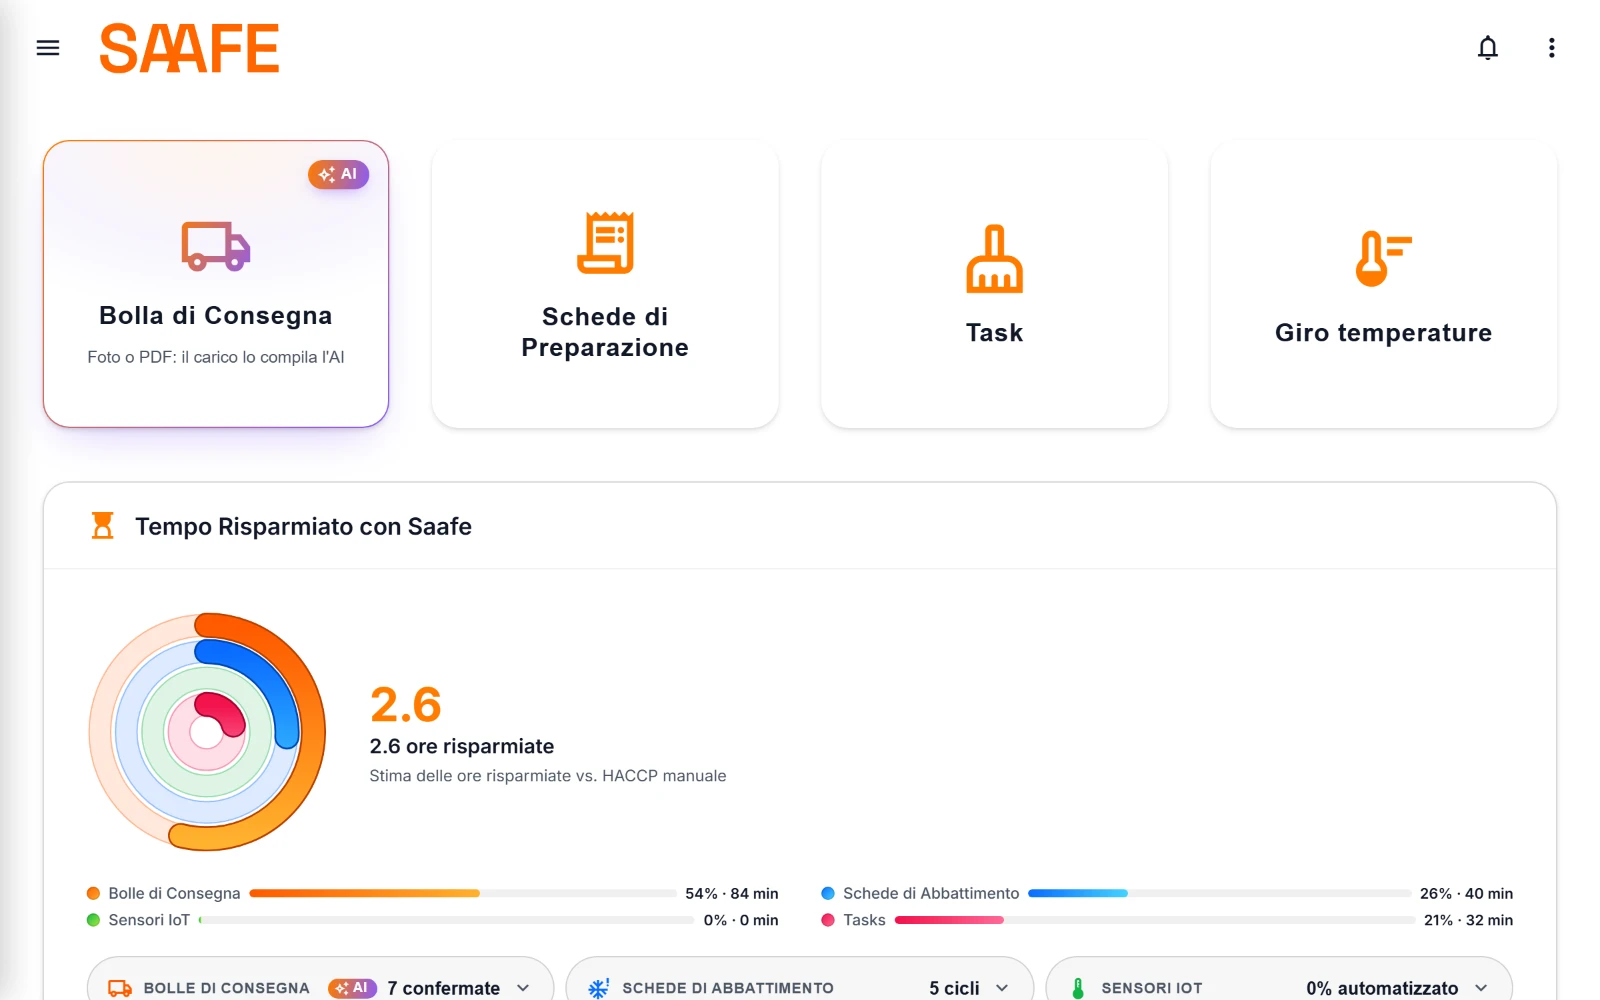This screenshot has height=1000, width=1600.
Task: Open the hamburger navigation menu
Action: pos(48,48)
